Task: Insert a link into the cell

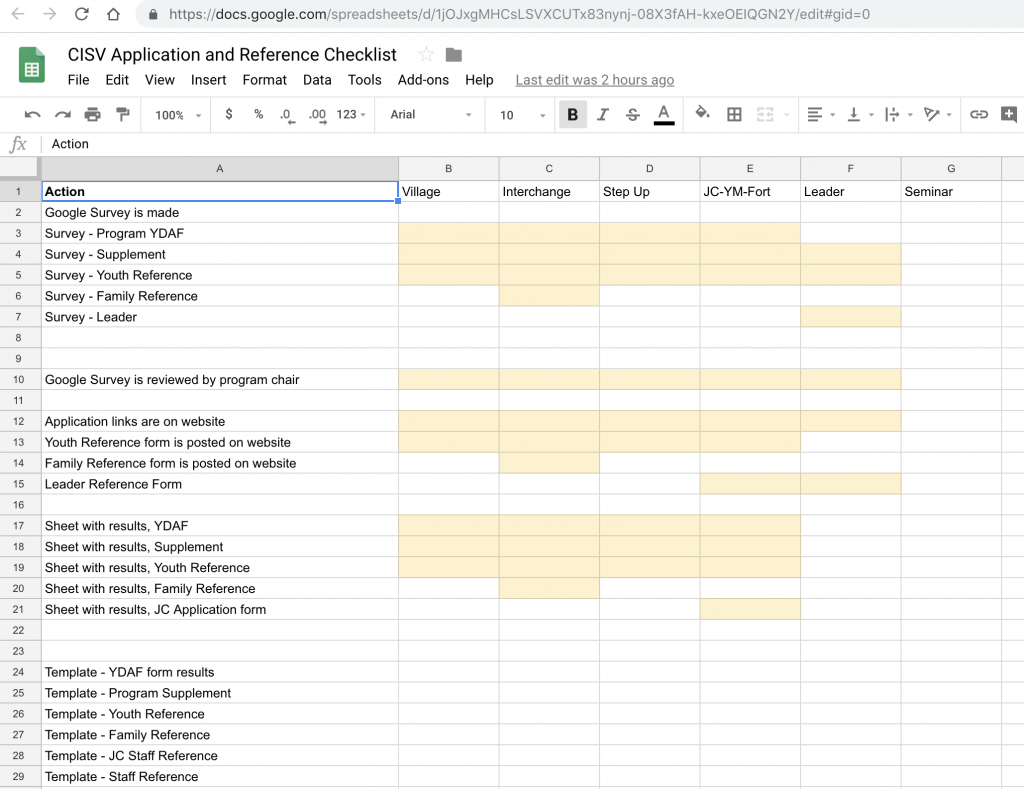Action: point(979,114)
